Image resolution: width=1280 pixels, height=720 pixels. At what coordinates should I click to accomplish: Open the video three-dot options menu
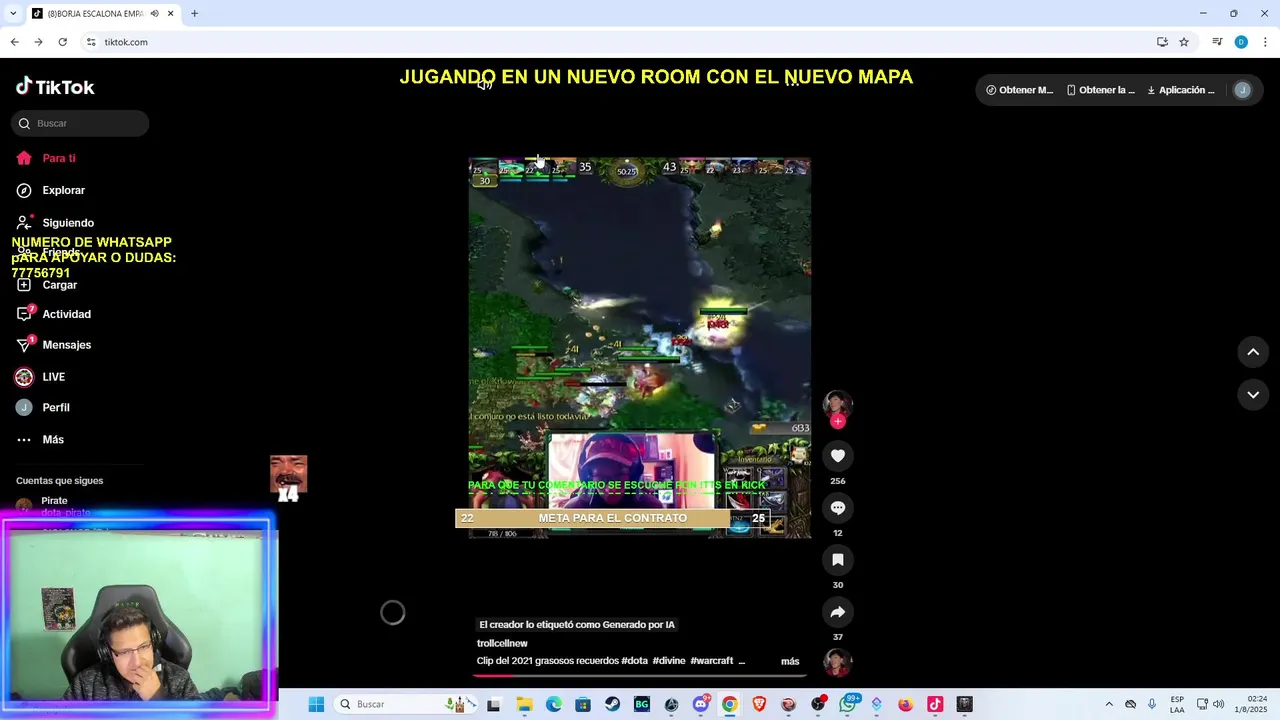[792, 84]
